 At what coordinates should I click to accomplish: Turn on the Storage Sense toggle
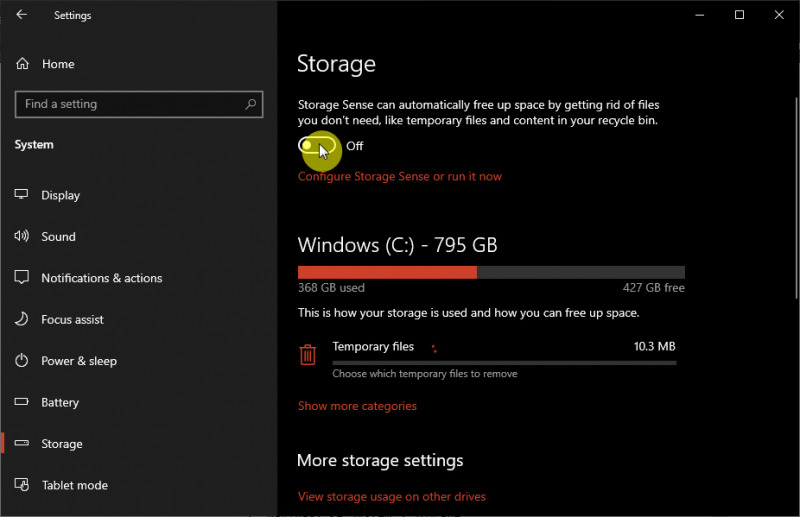point(317,146)
